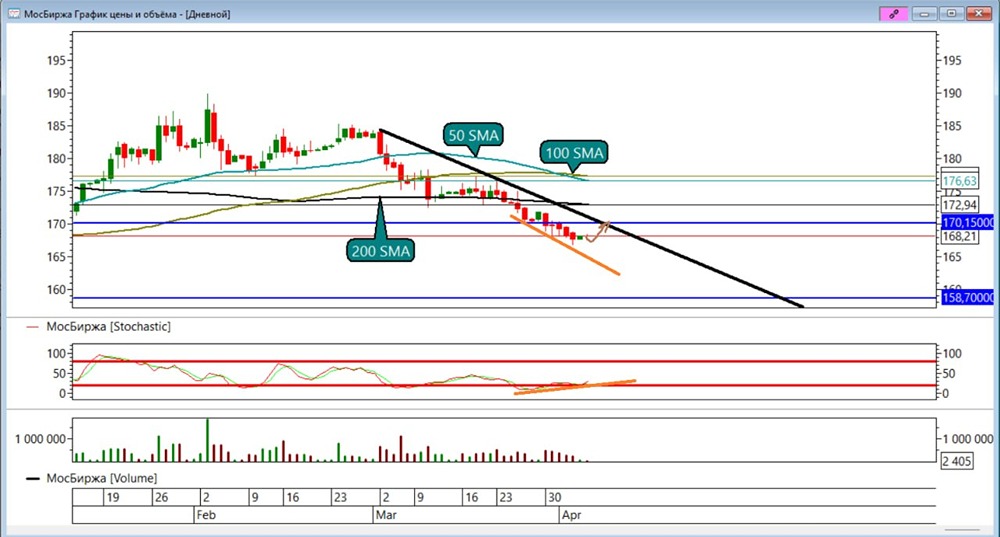
Task: Click the pink link icon in title bar
Action: tap(893, 13)
